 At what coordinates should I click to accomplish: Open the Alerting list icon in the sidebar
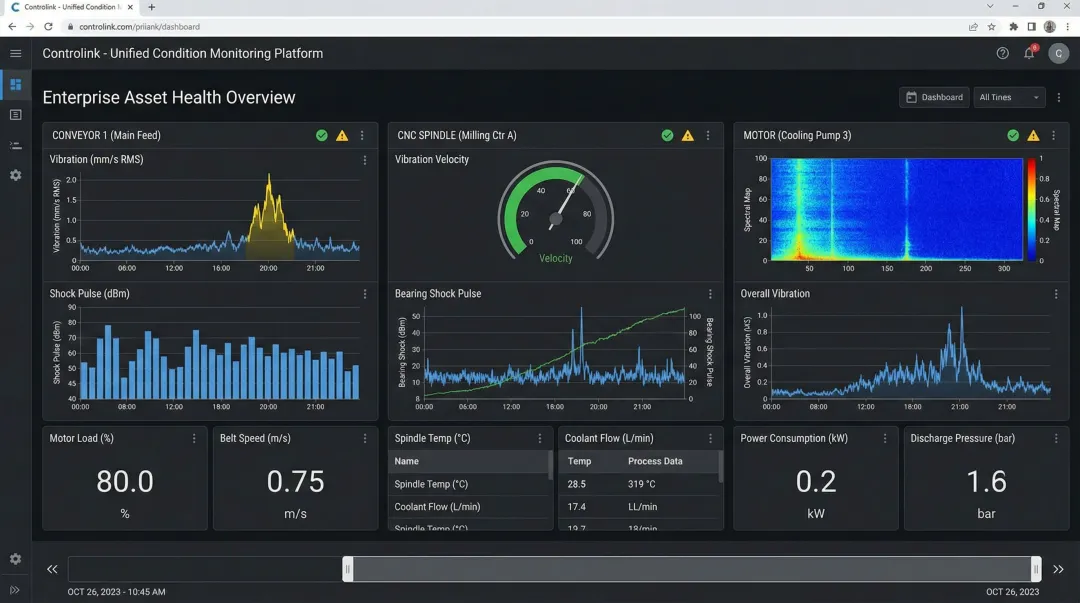coord(14,146)
